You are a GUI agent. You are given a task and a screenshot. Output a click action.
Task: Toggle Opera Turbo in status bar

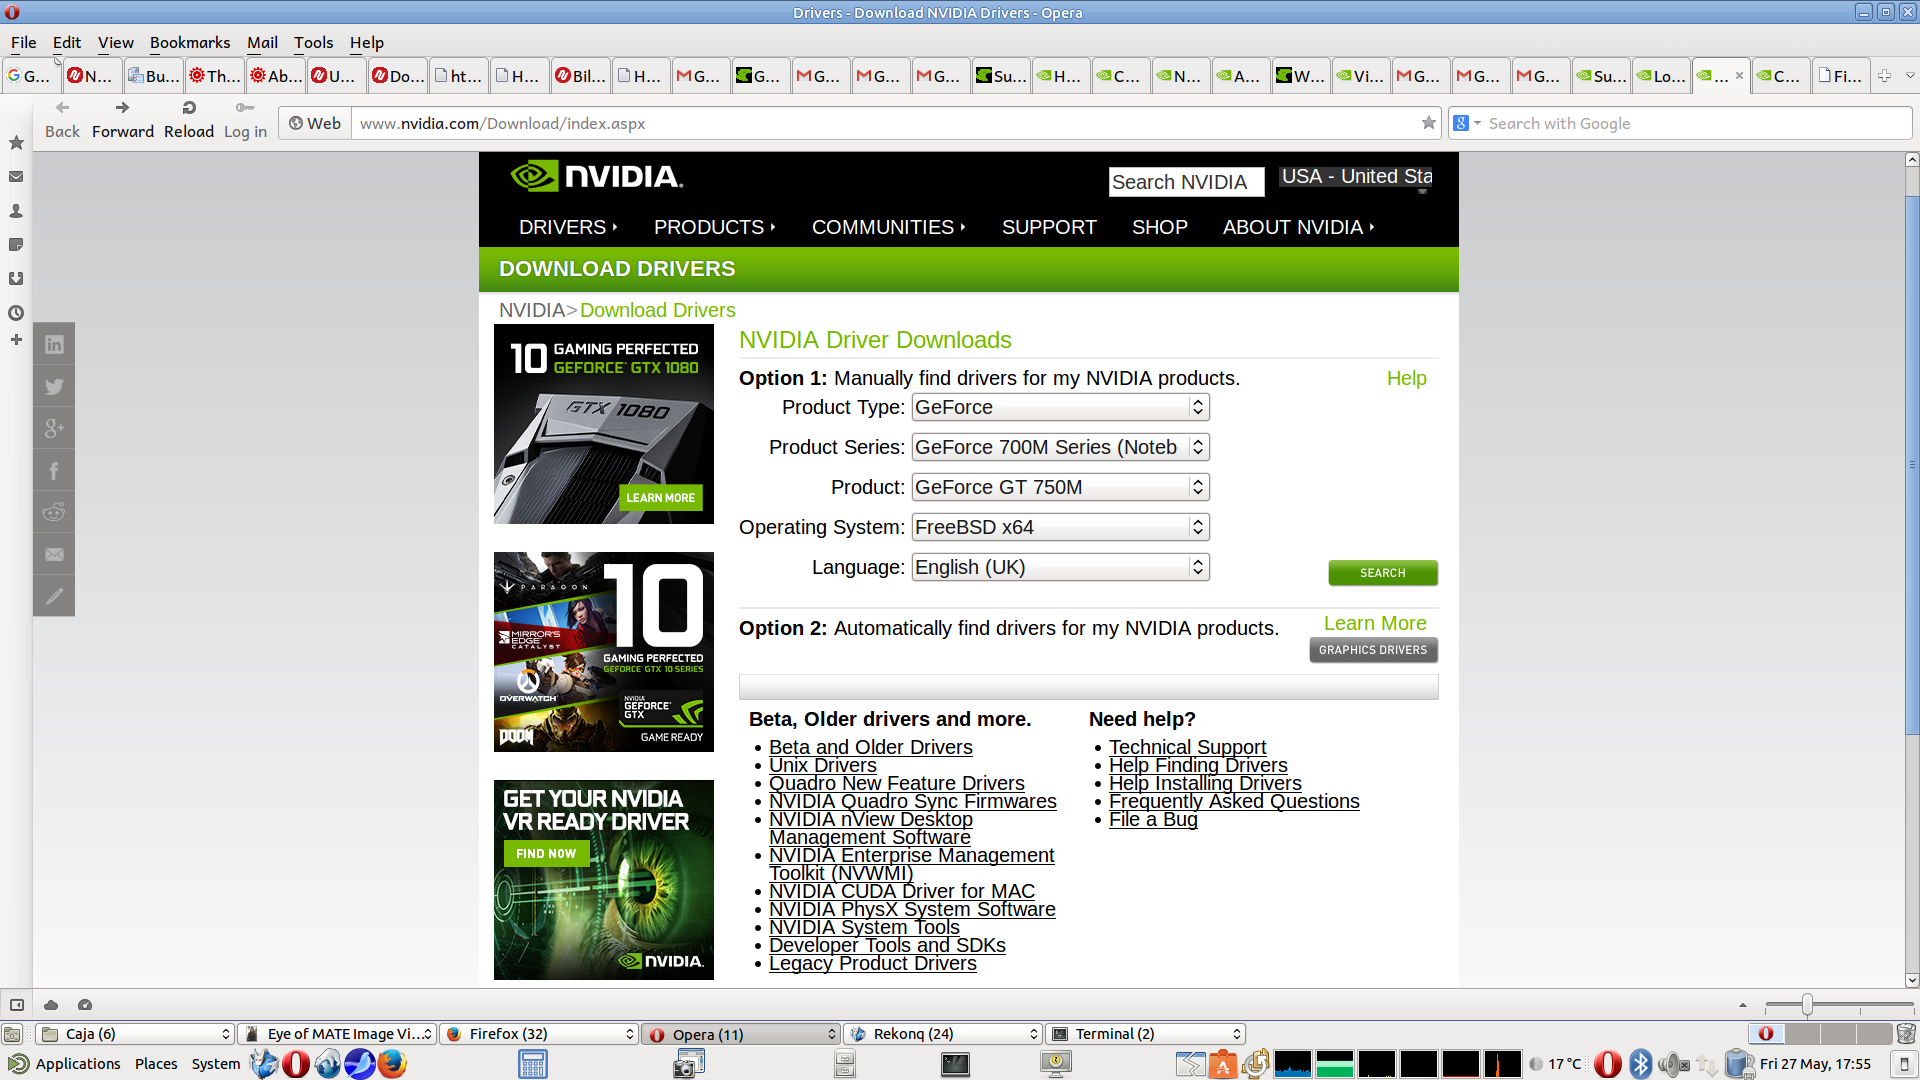[x=85, y=1005]
